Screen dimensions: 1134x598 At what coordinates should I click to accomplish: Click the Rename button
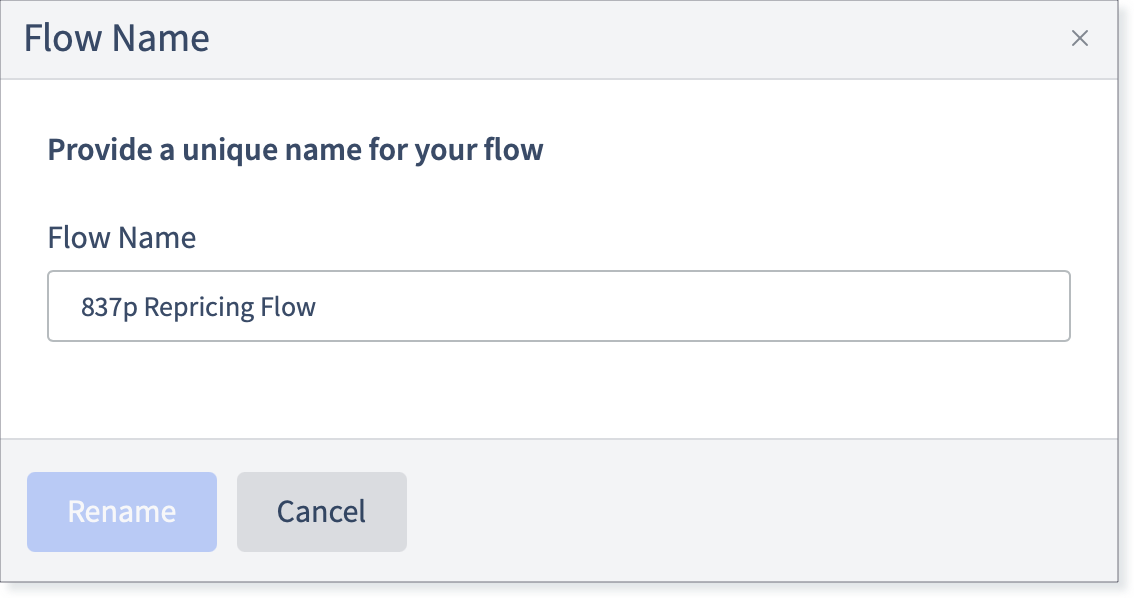point(122,512)
